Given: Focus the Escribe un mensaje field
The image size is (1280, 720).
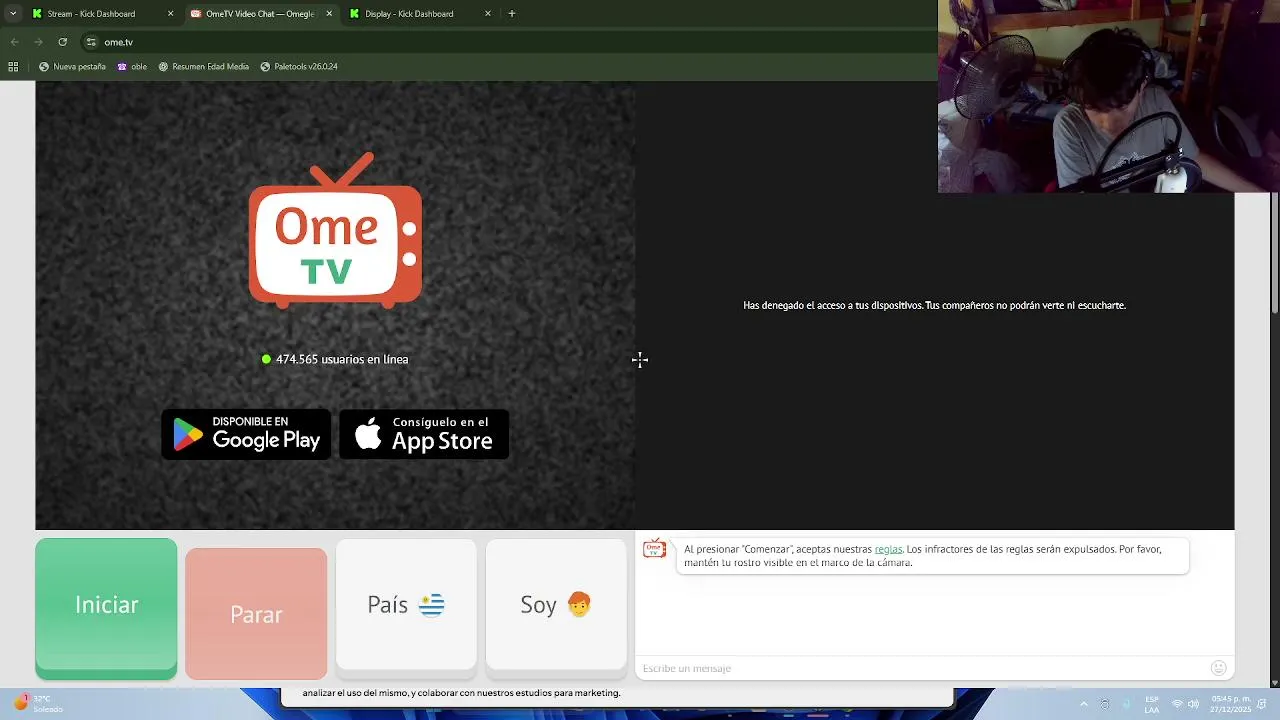Looking at the screenshot, I should coord(920,668).
